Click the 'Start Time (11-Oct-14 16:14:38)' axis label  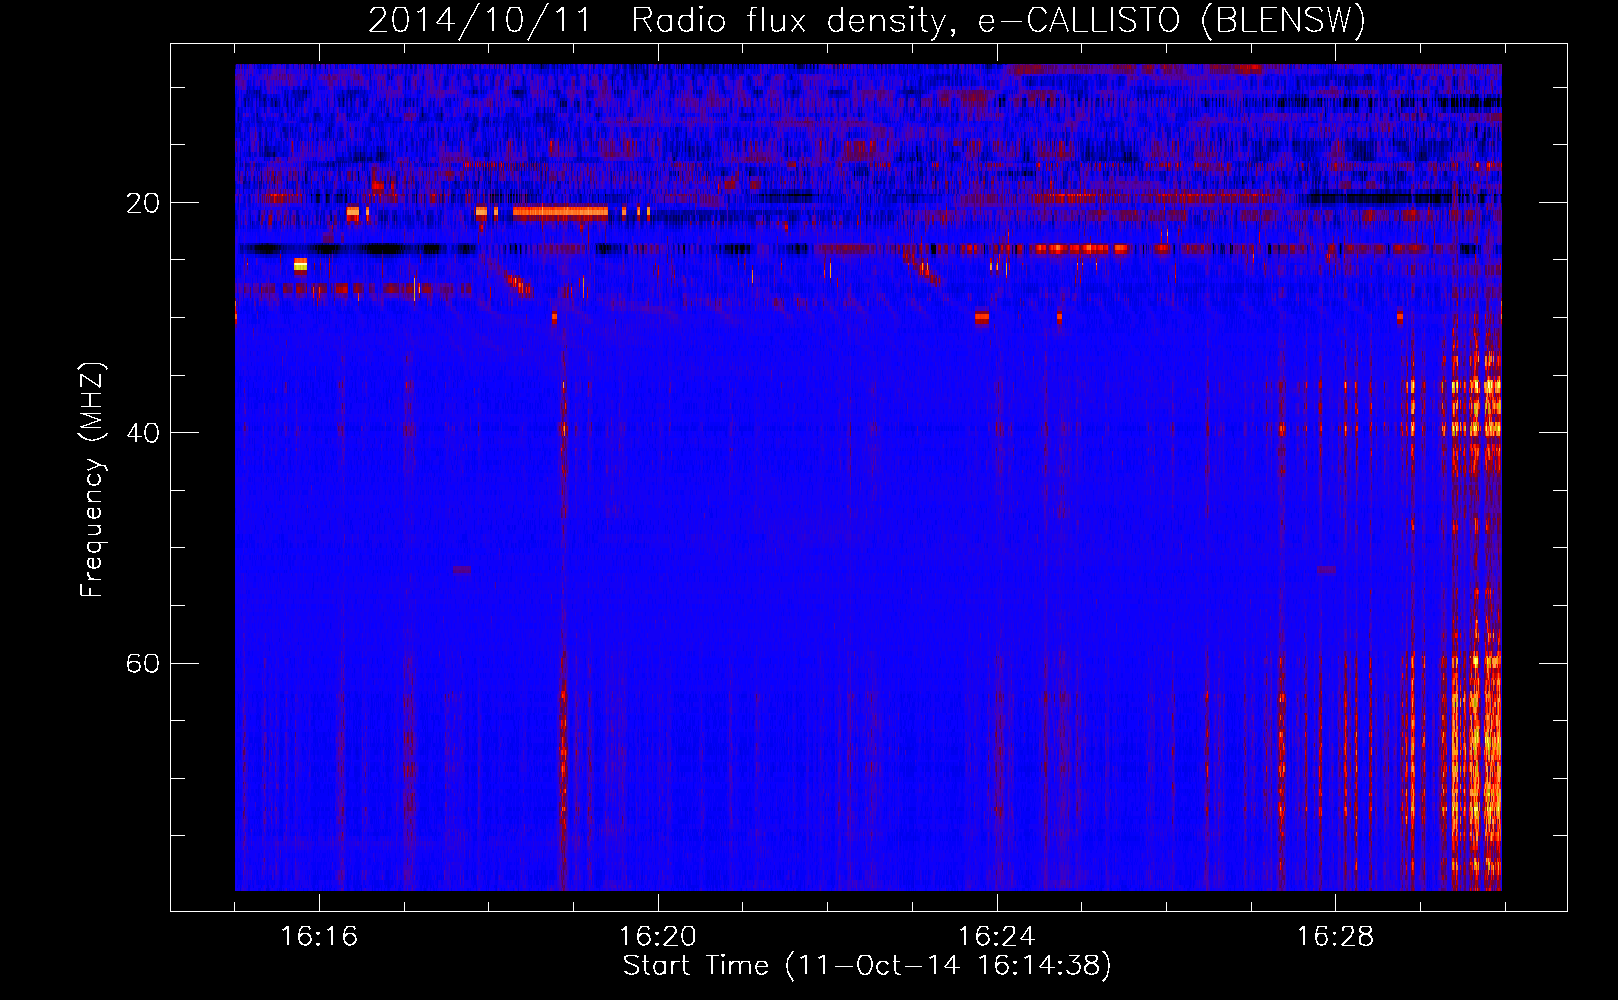pos(867,965)
